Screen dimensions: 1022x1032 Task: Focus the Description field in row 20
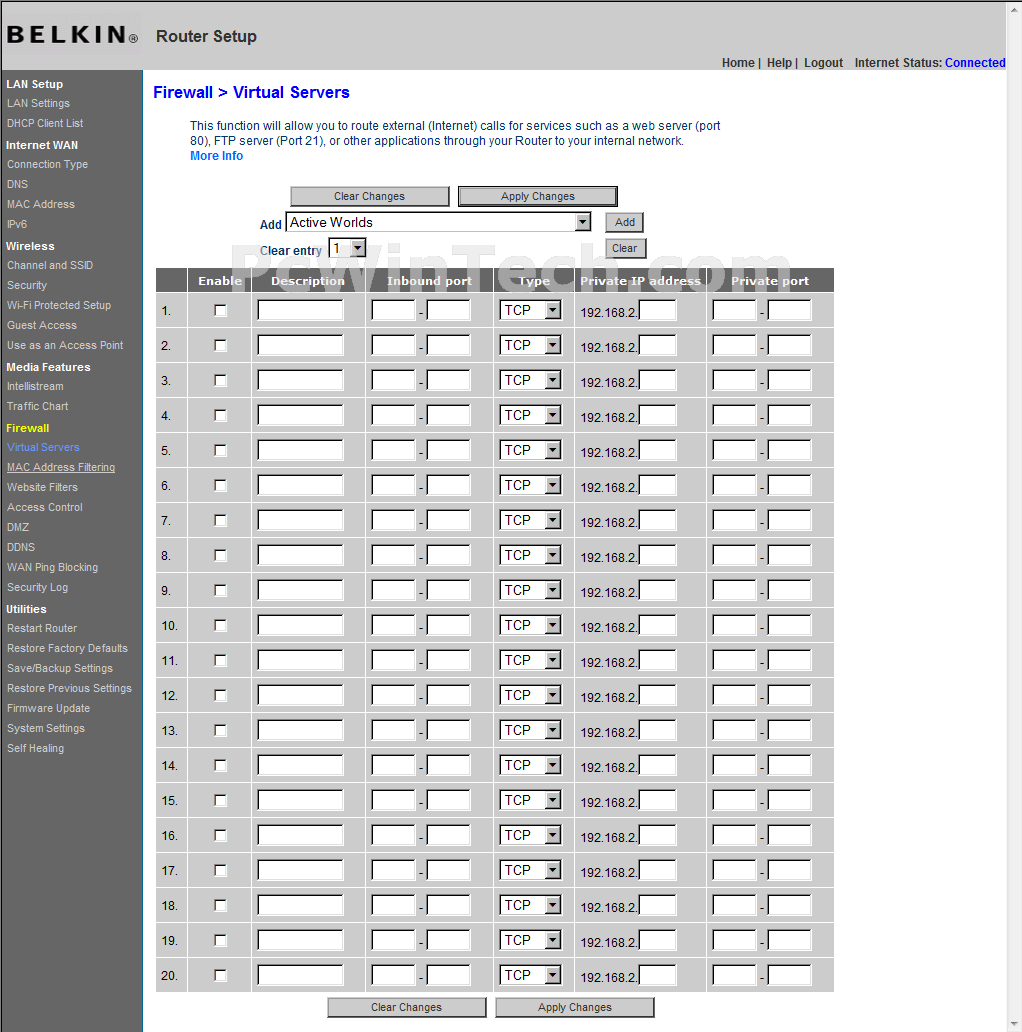[x=300, y=975]
